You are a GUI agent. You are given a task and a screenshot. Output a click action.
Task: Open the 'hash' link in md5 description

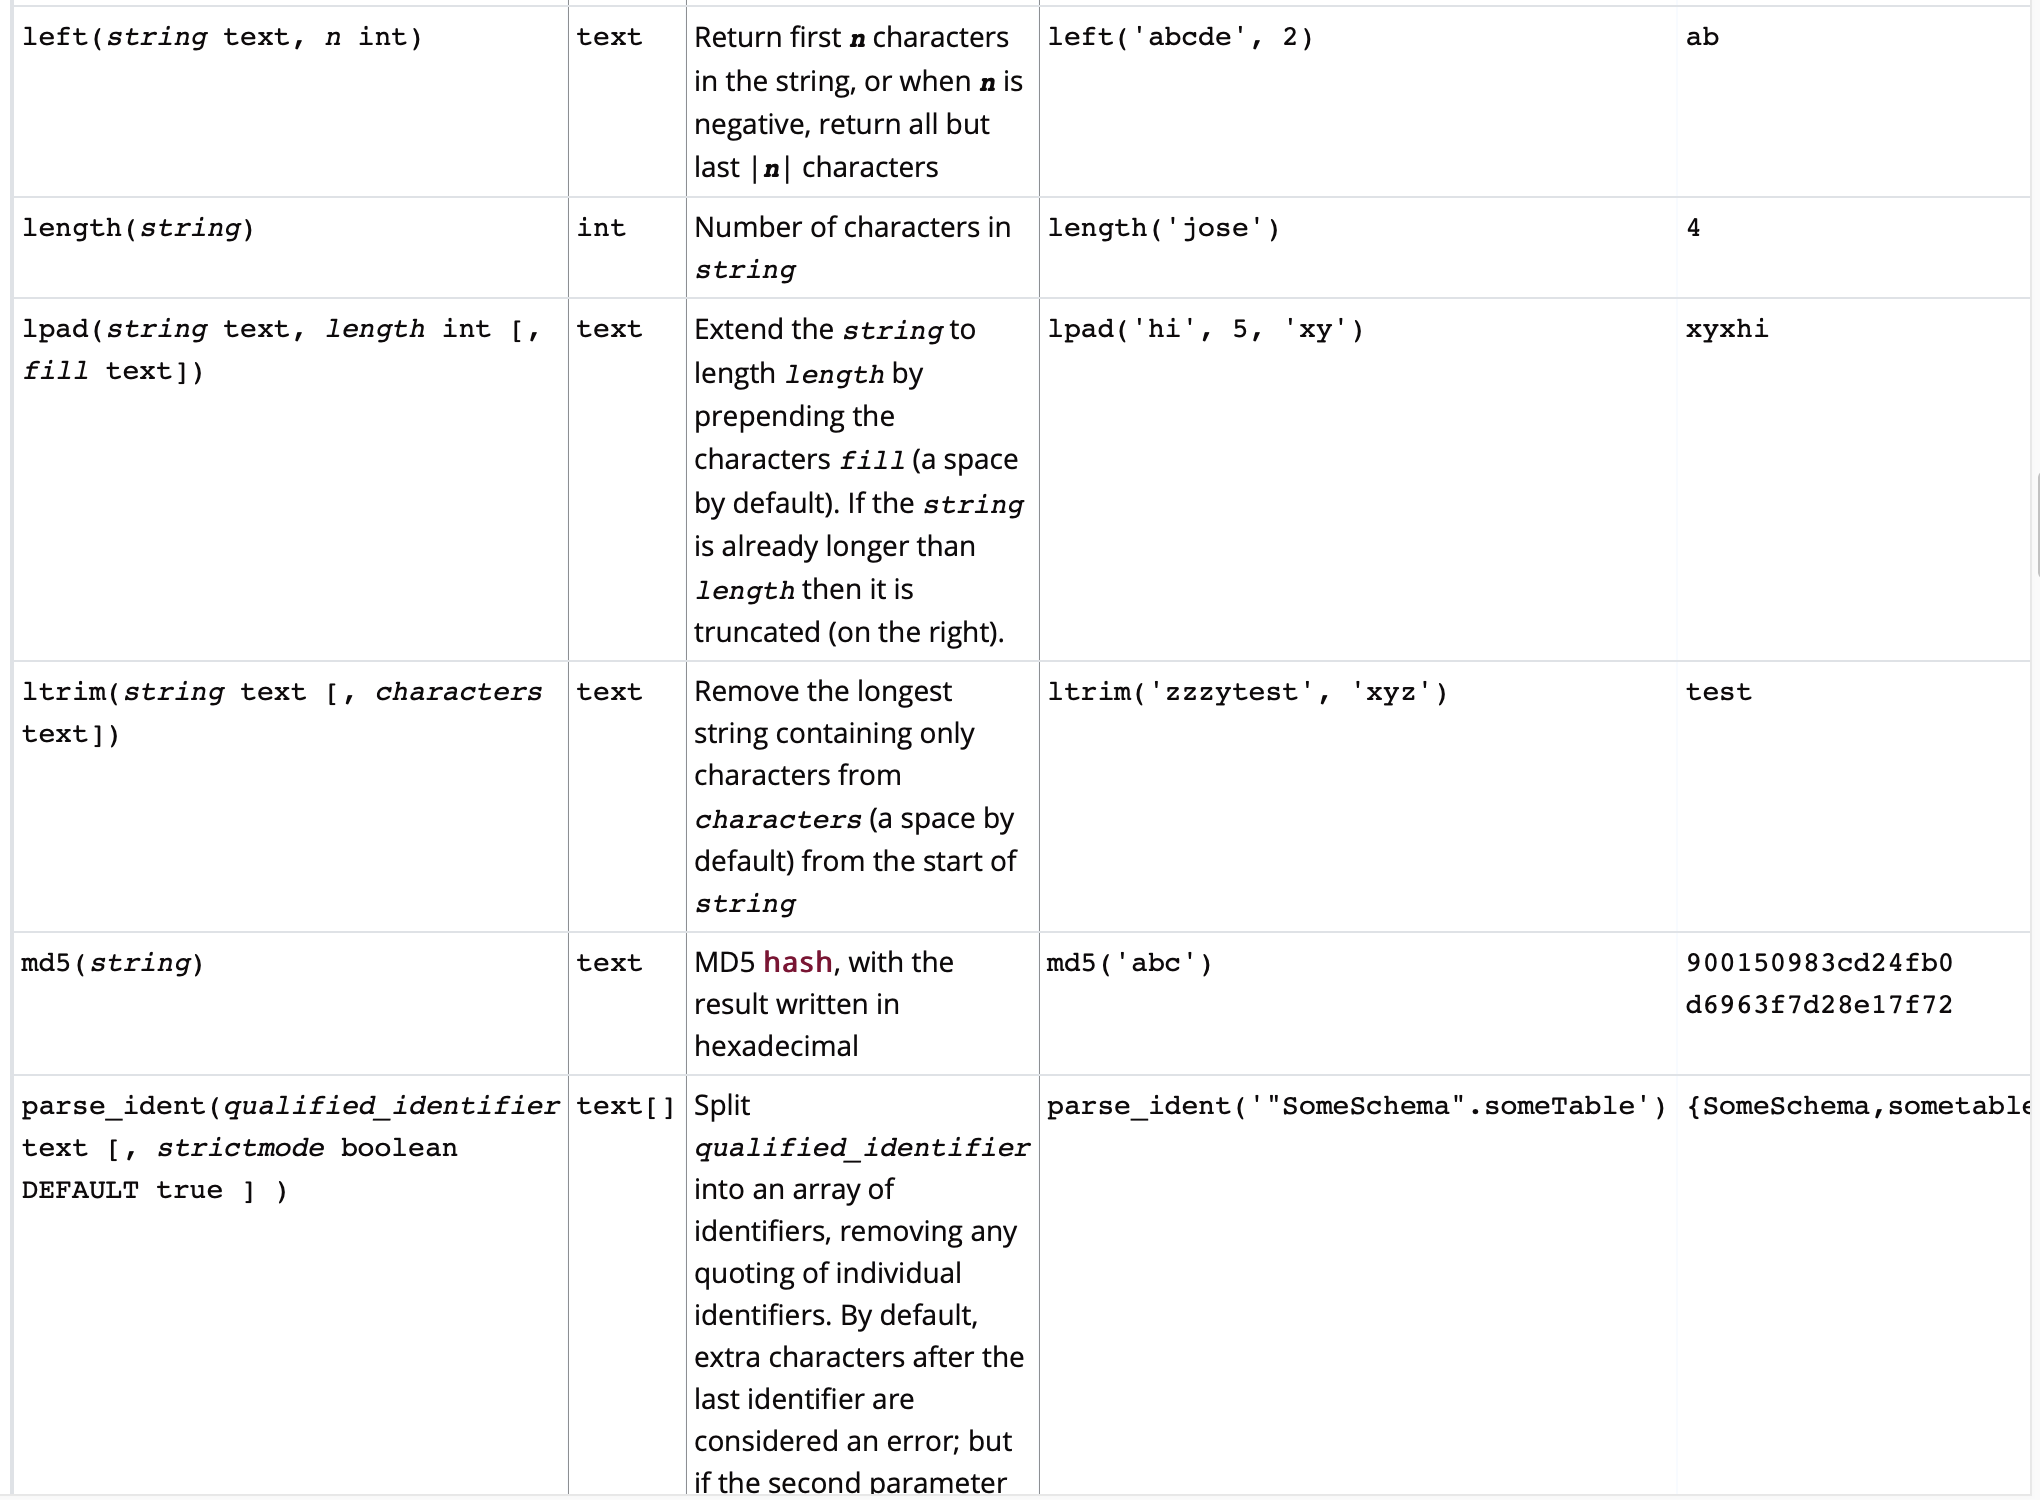tap(797, 962)
